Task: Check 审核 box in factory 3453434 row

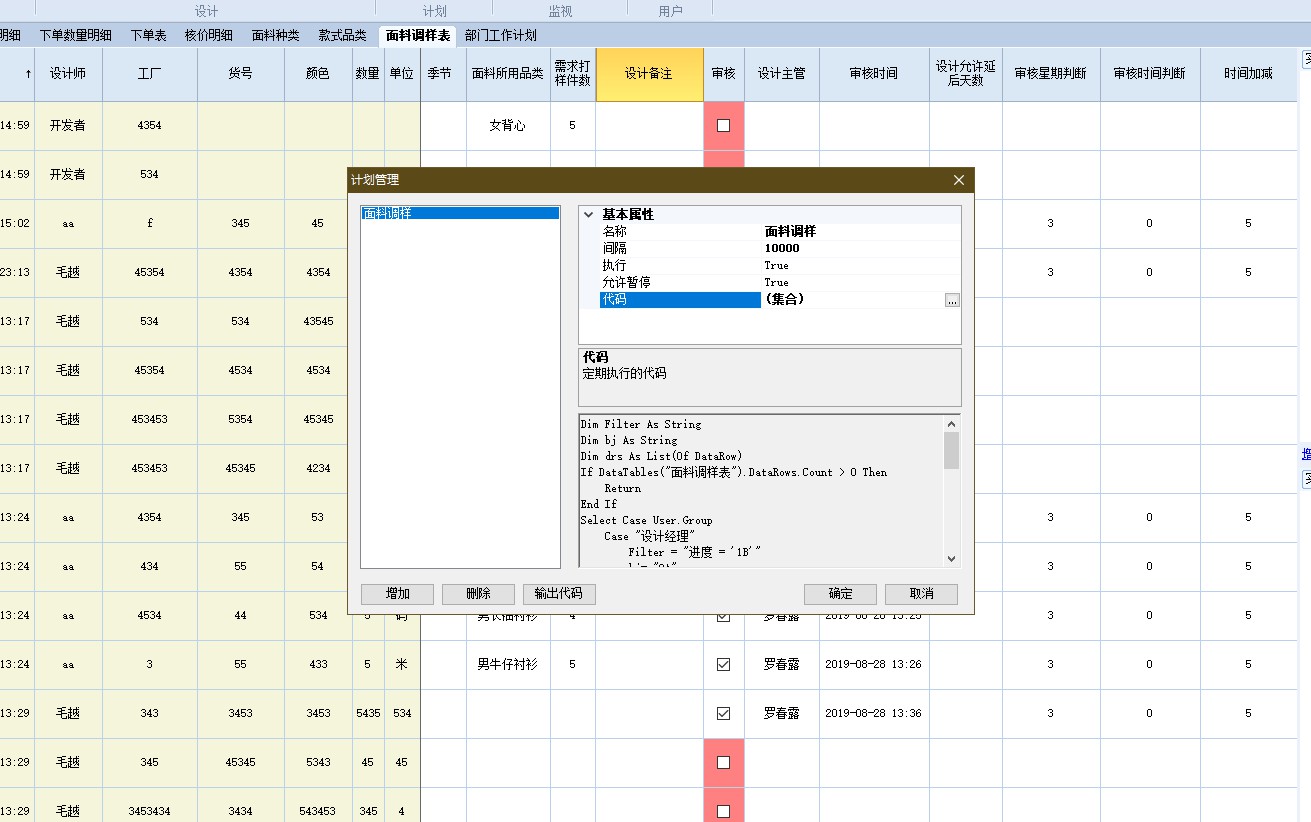Action: pos(724,811)
